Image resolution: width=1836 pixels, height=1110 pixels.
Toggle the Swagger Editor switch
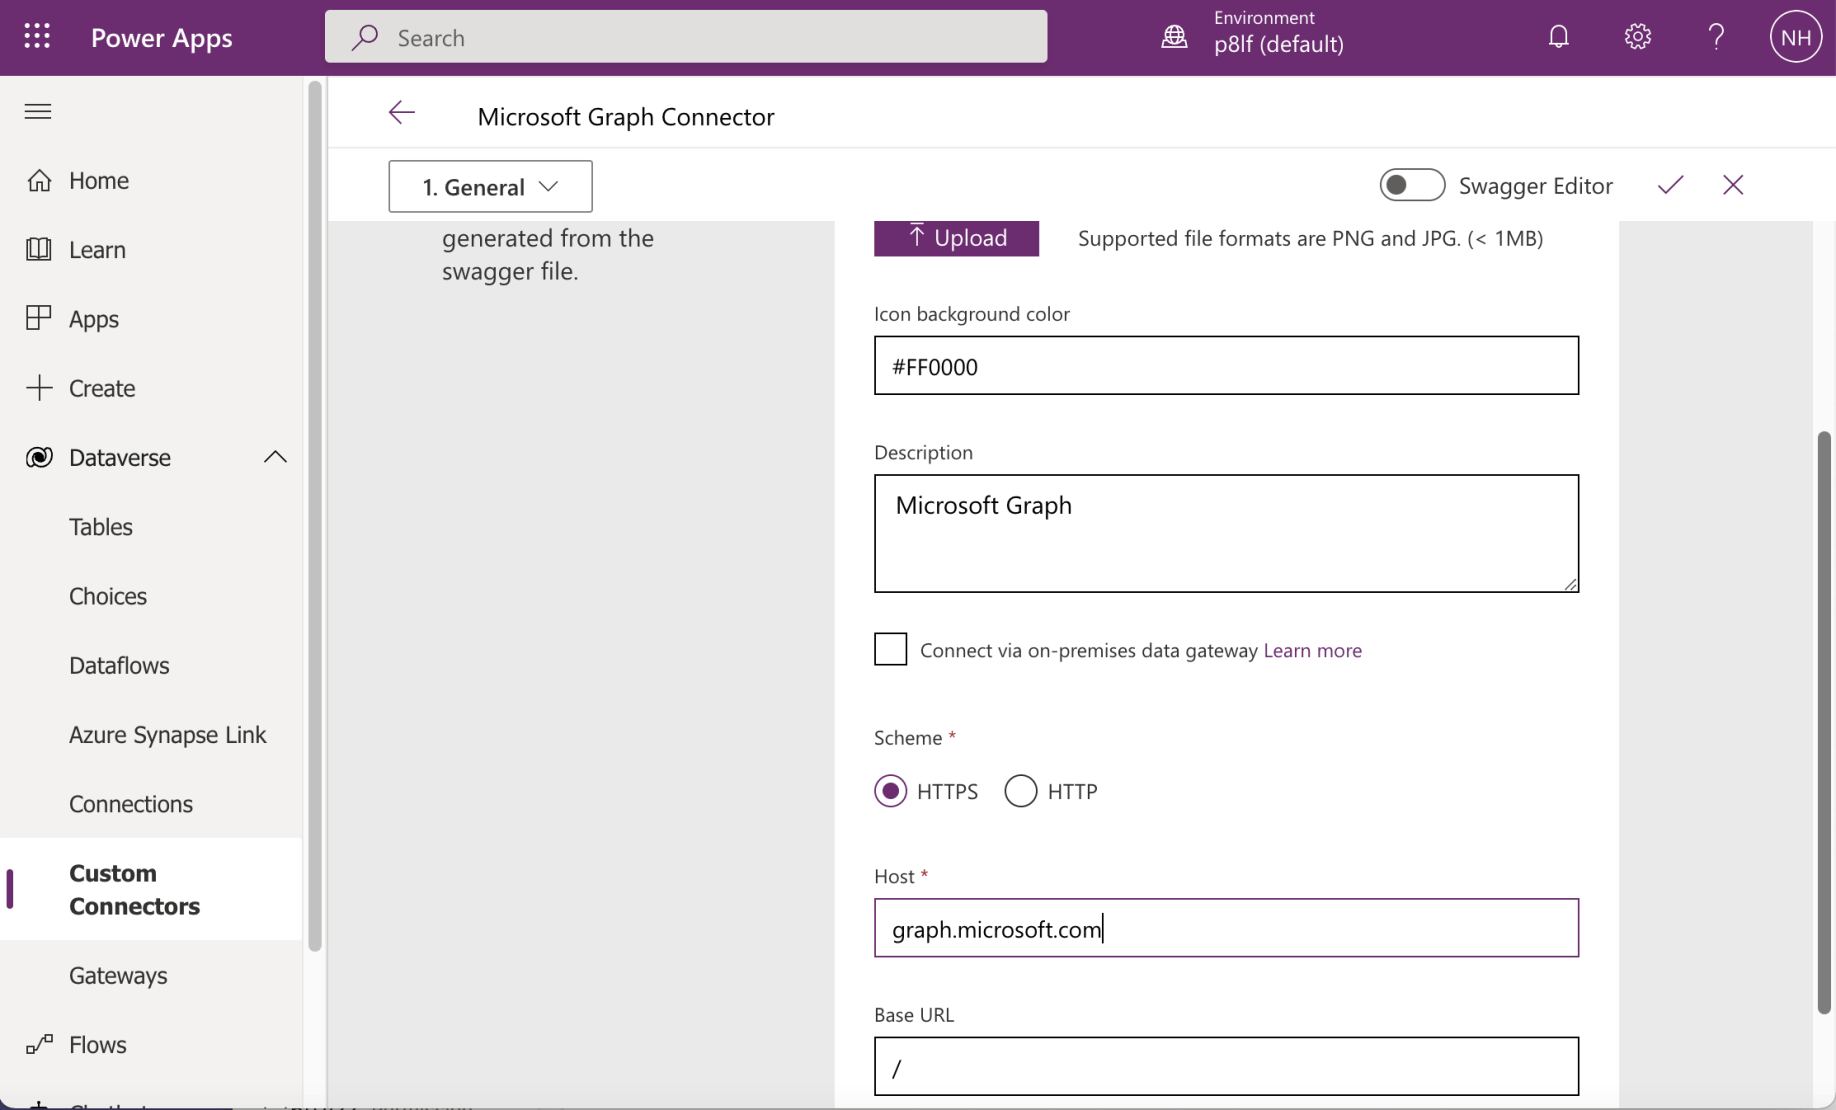click(1411, 185)
